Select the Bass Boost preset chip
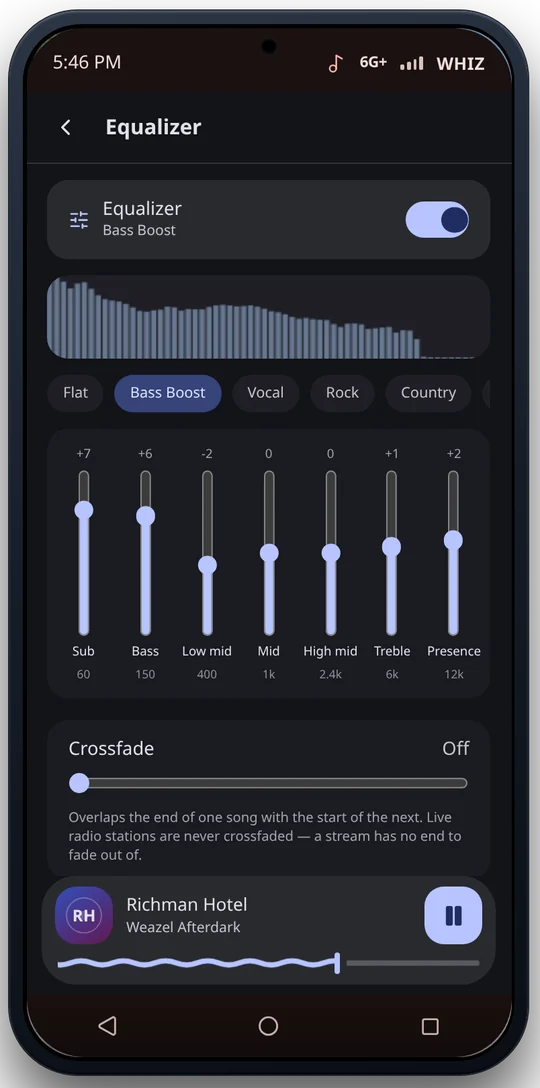The width and height of the screenshot is (540, 1088). pos(168,393)
